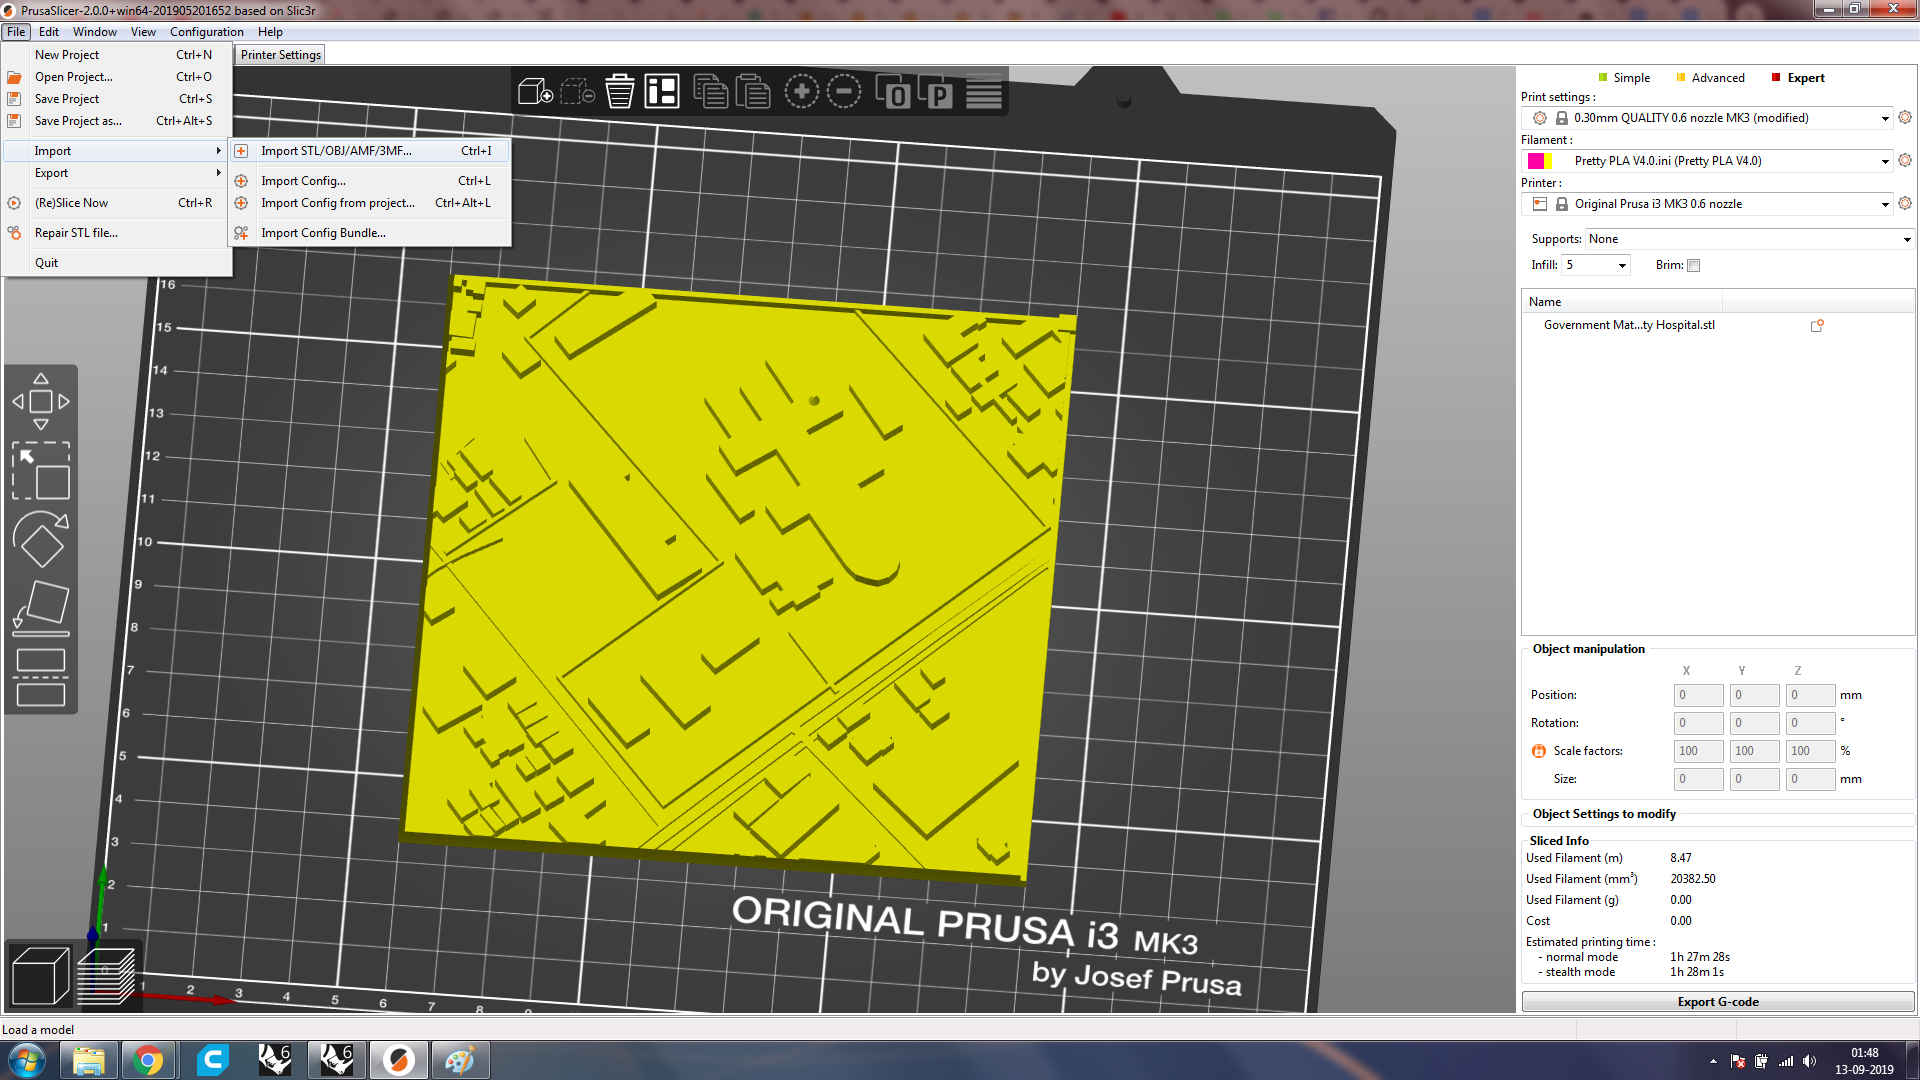Choose Import Config Bundle from menu
The image size is (1920, 1080).
[x=322, y=232]
